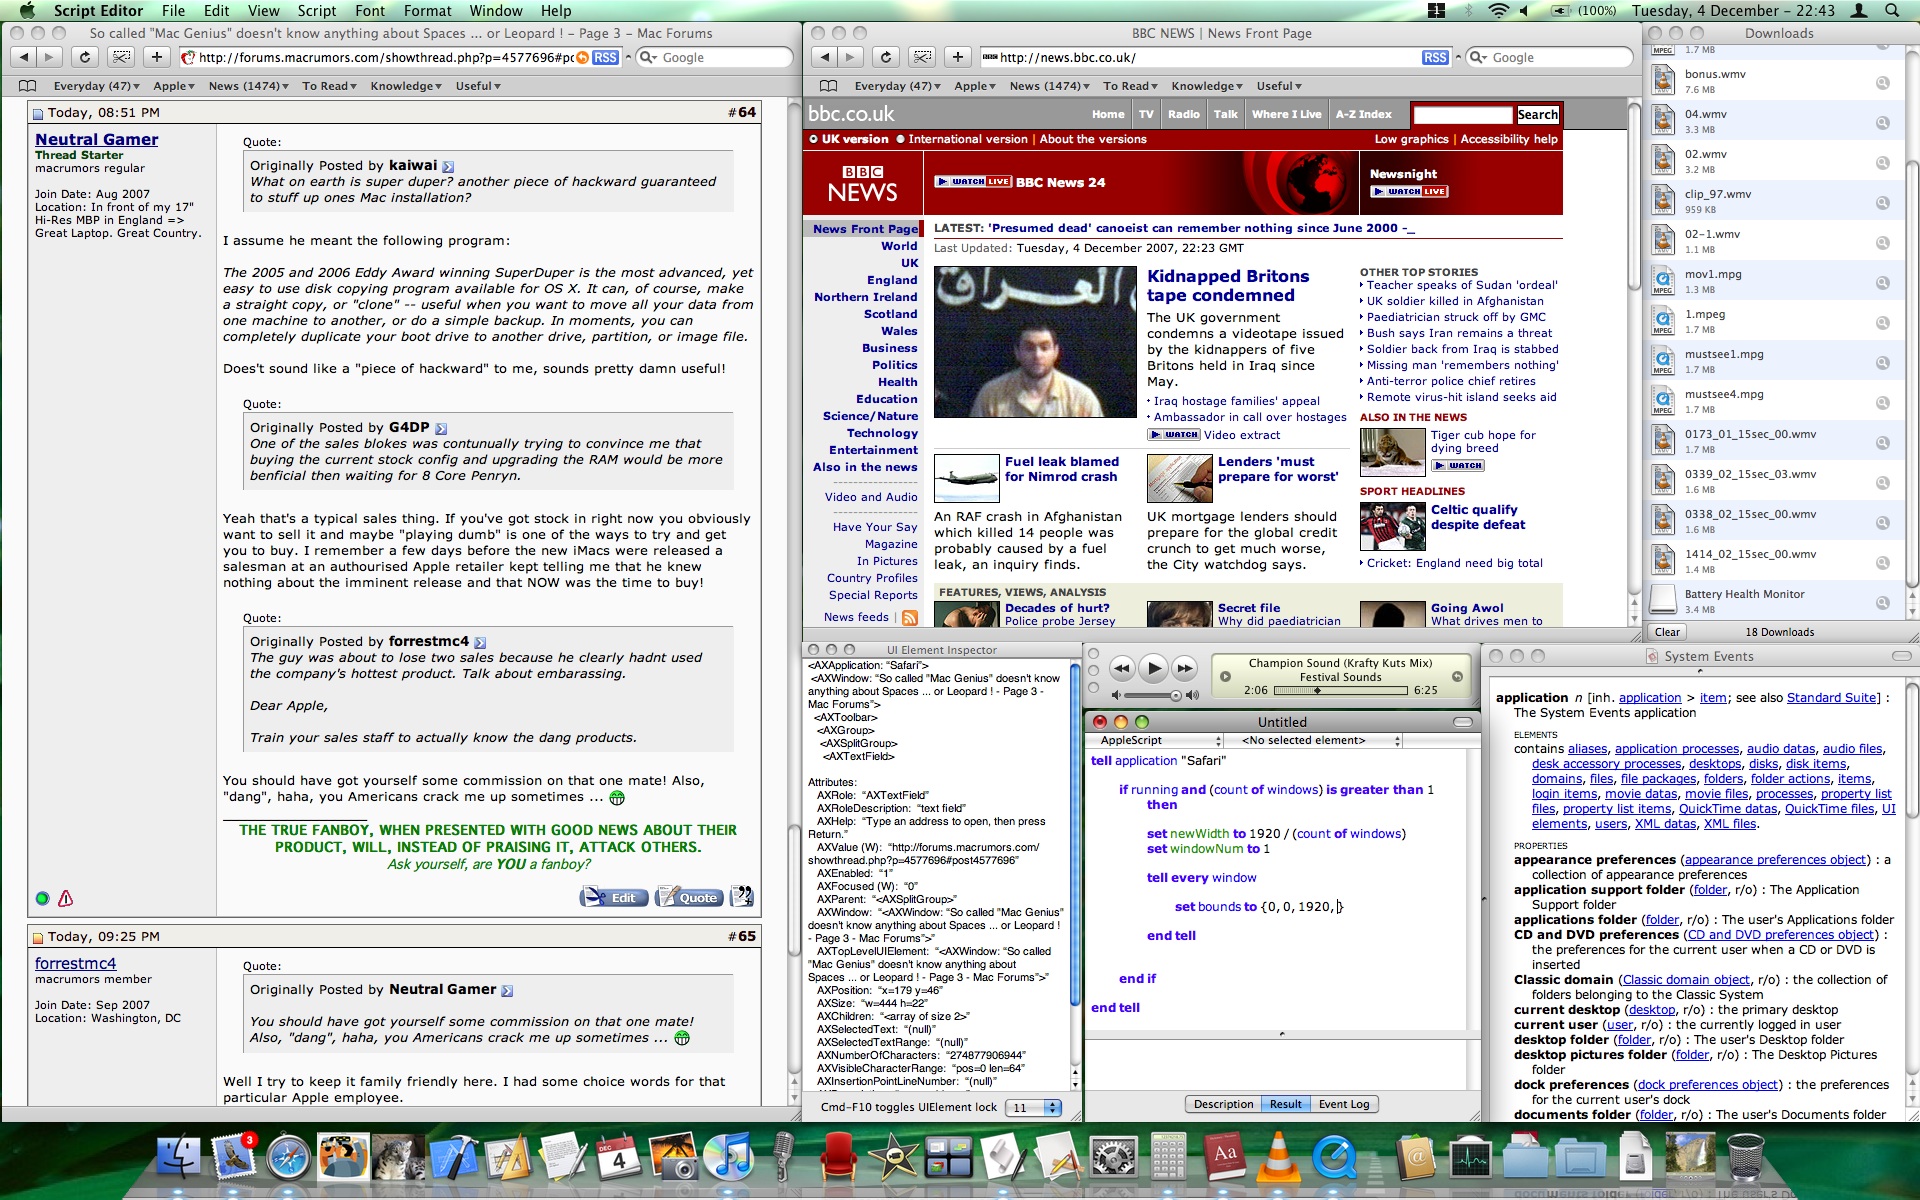Click the add bookmark plus button in BBC window

957,57
